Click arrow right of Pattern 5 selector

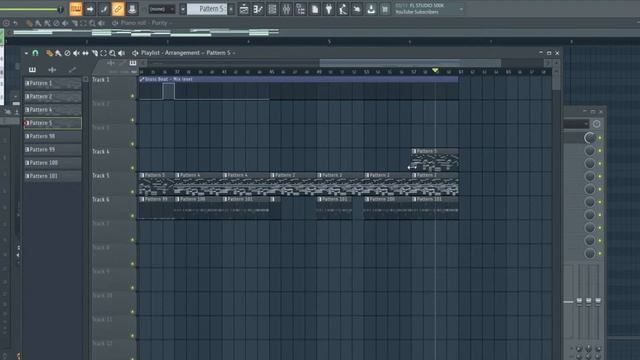tap(231, 9)
